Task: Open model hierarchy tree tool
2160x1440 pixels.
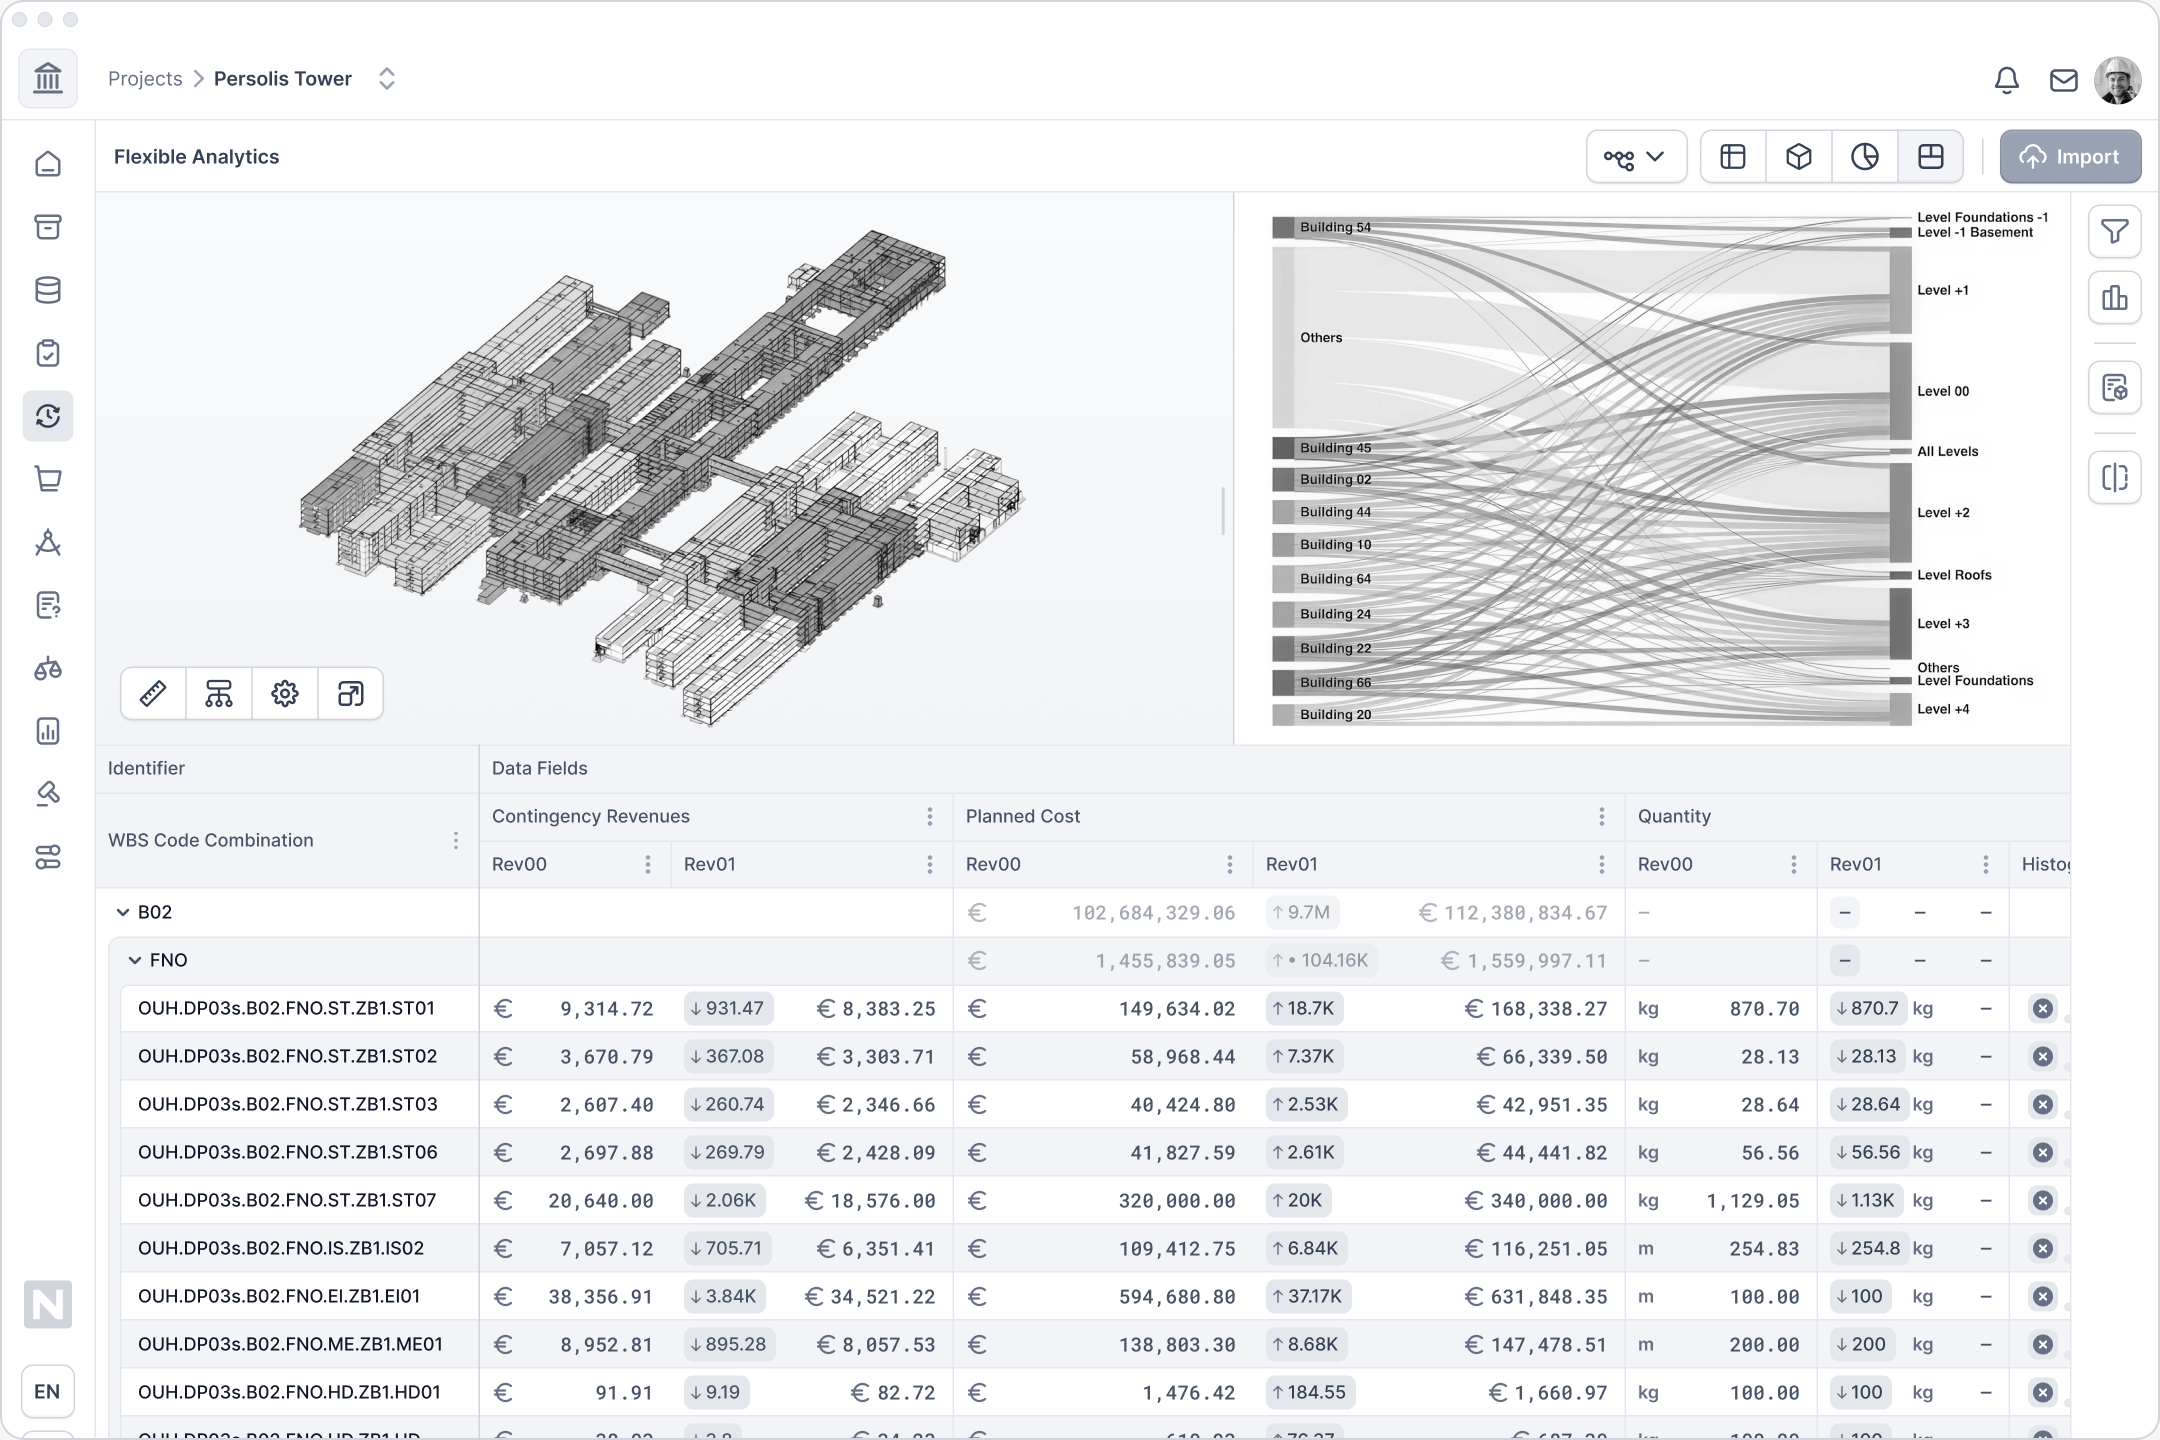Action: click(x=219, y=693)
